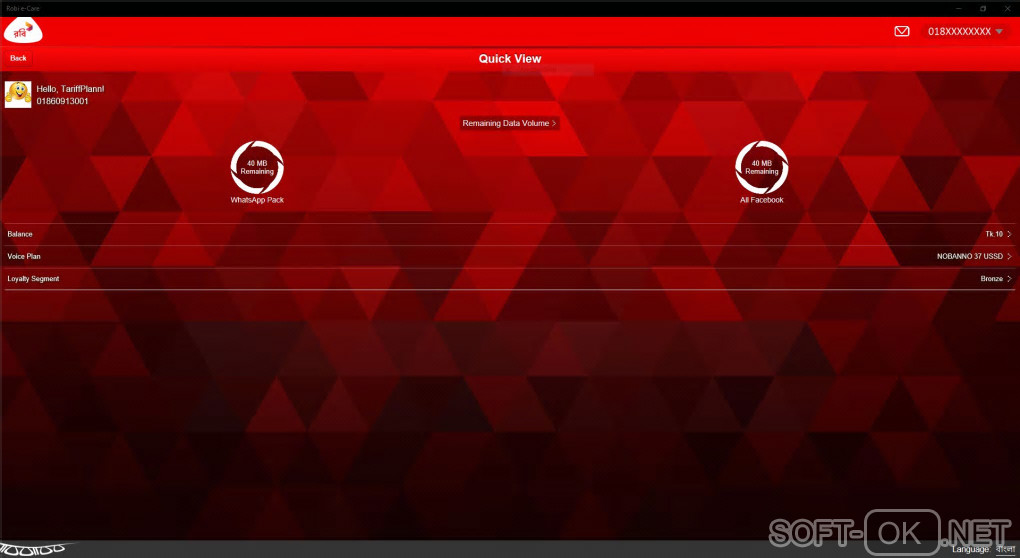Click the Voice Plan row label
Viewport: 1020px width, 558px height.
click(x=24, y=256)
